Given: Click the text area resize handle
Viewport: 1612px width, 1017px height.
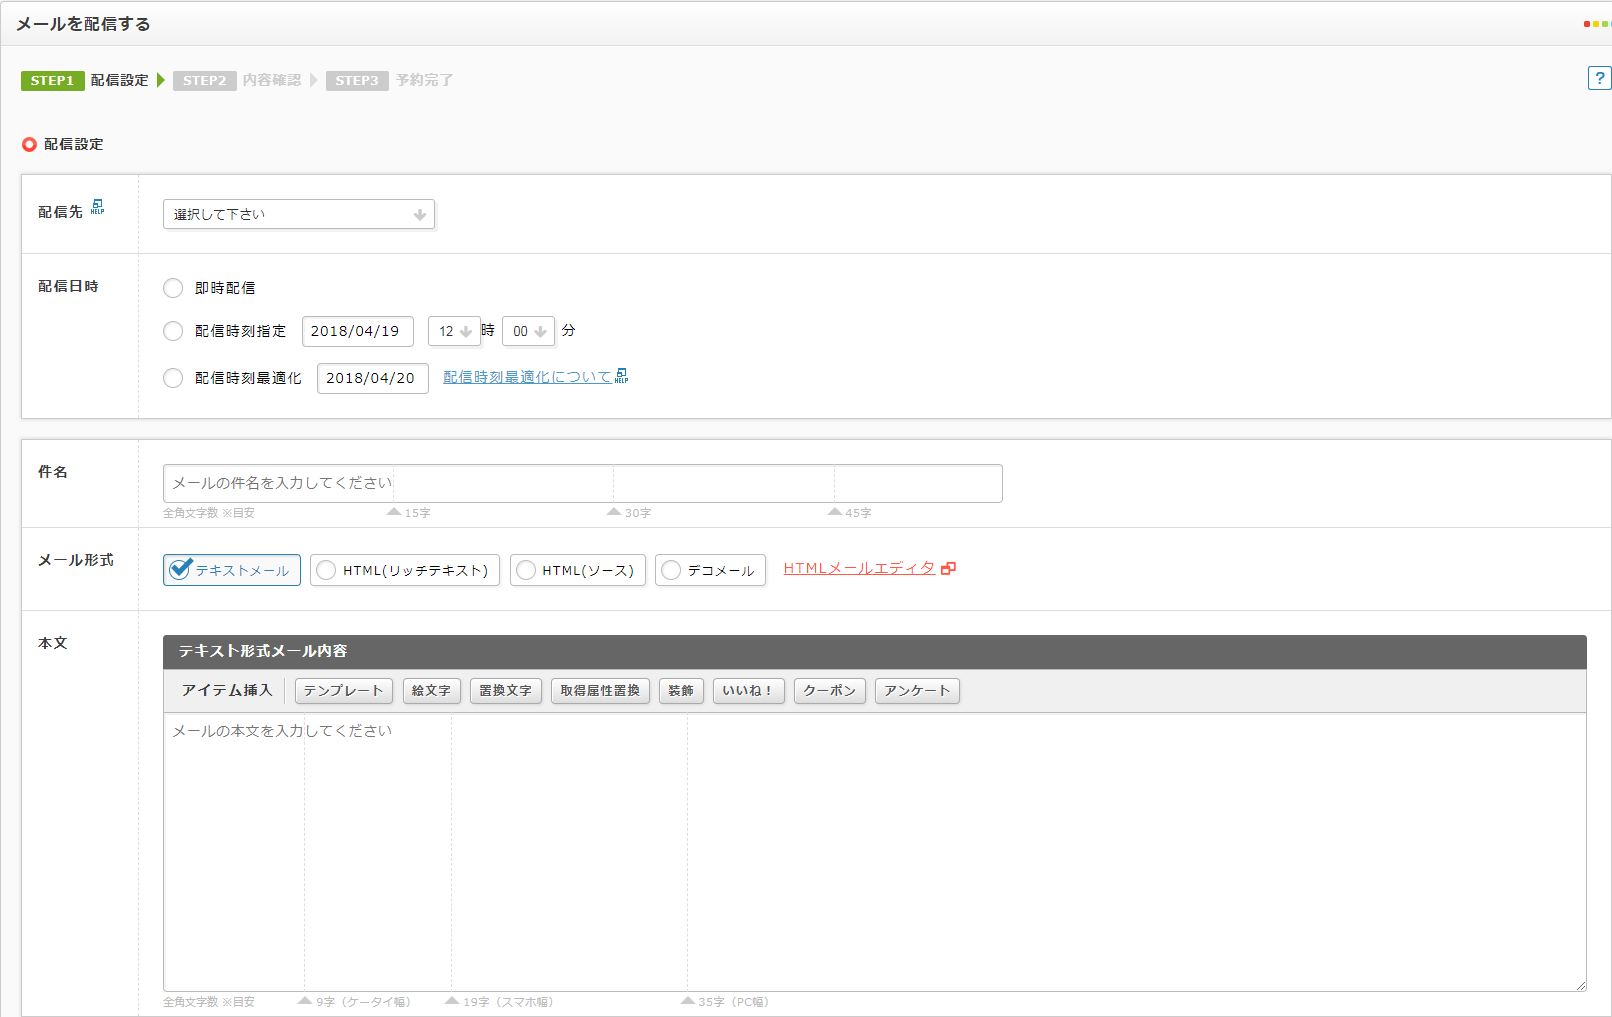Looking at the screenshot, I should pos(1581,986).
